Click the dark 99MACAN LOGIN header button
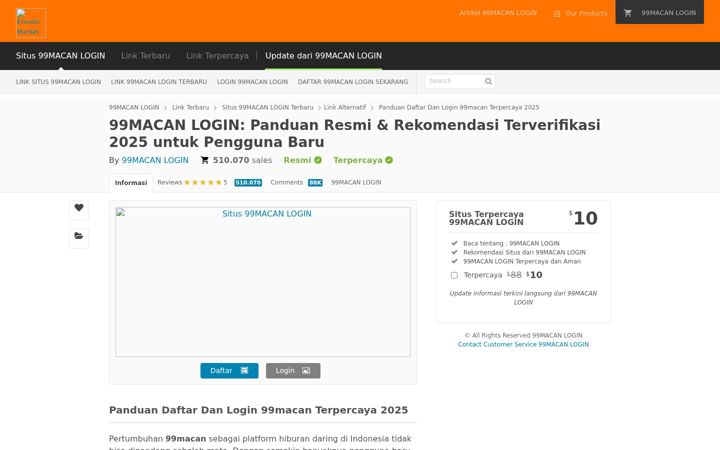 pyautogui.click(x=659, y=12)
